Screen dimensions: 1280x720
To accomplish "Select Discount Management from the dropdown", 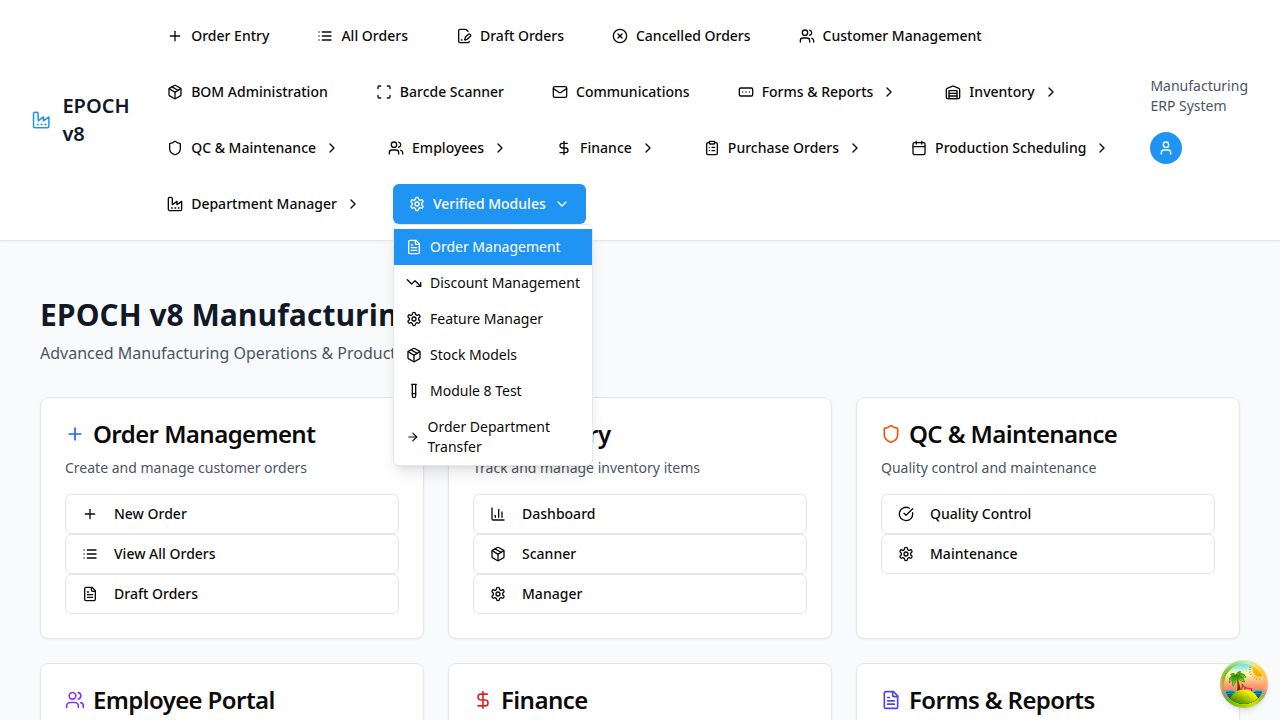I will click(504, 283).
